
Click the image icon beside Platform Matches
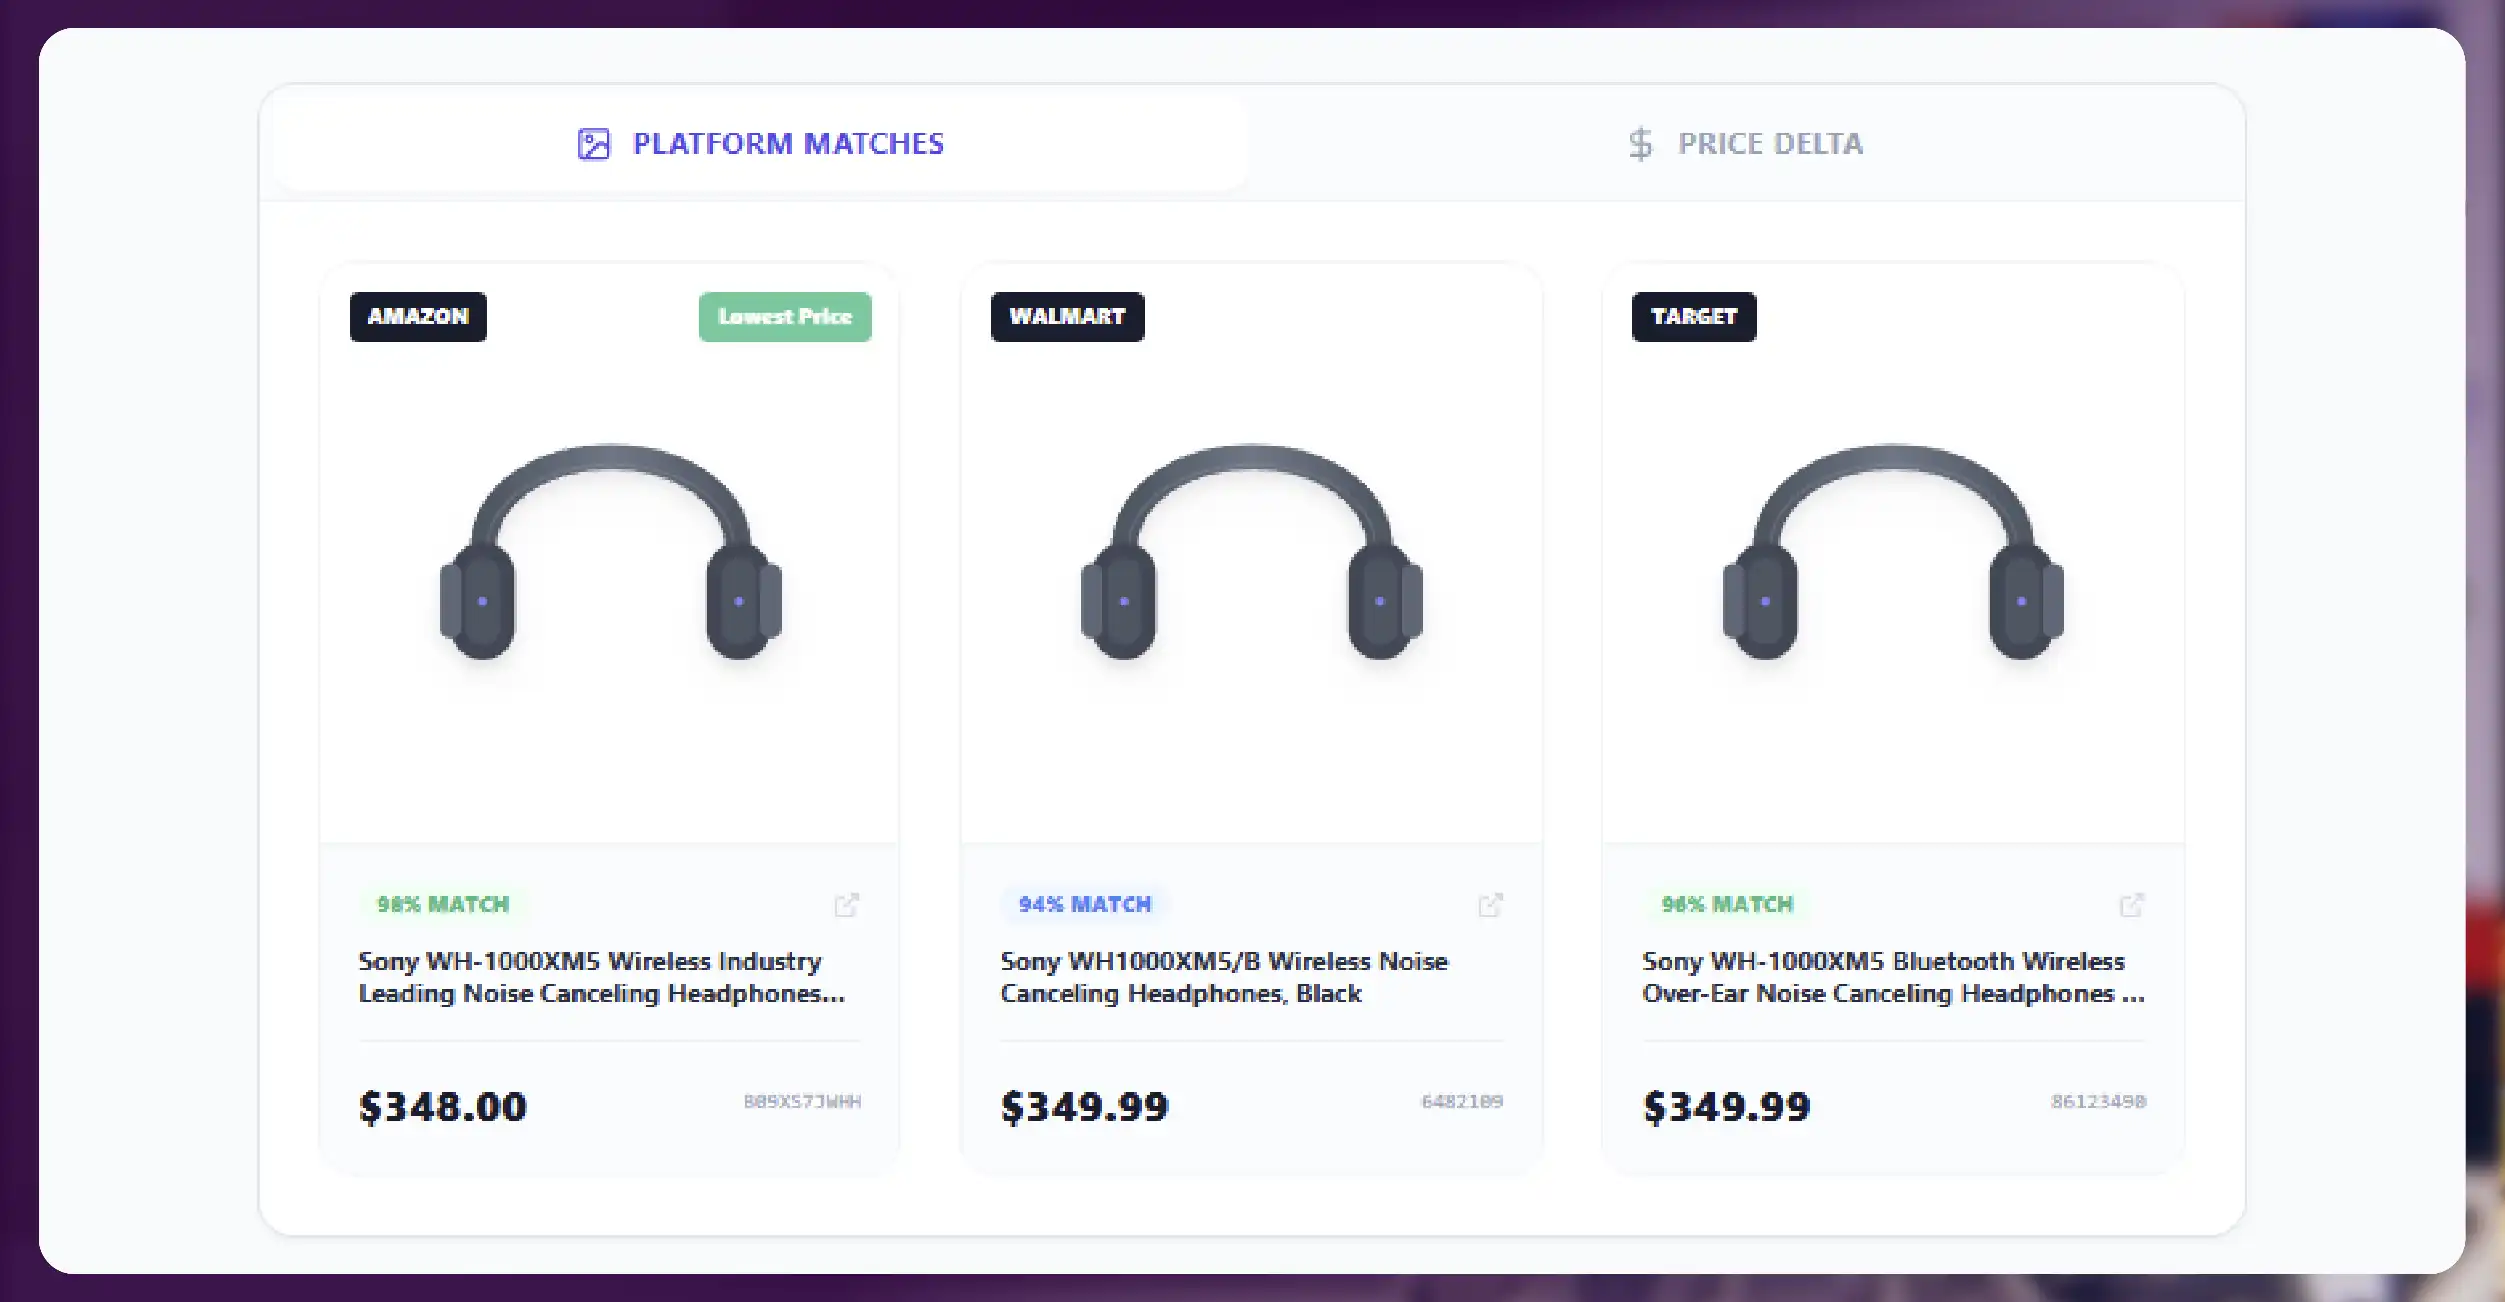click(x=594, y=144)
